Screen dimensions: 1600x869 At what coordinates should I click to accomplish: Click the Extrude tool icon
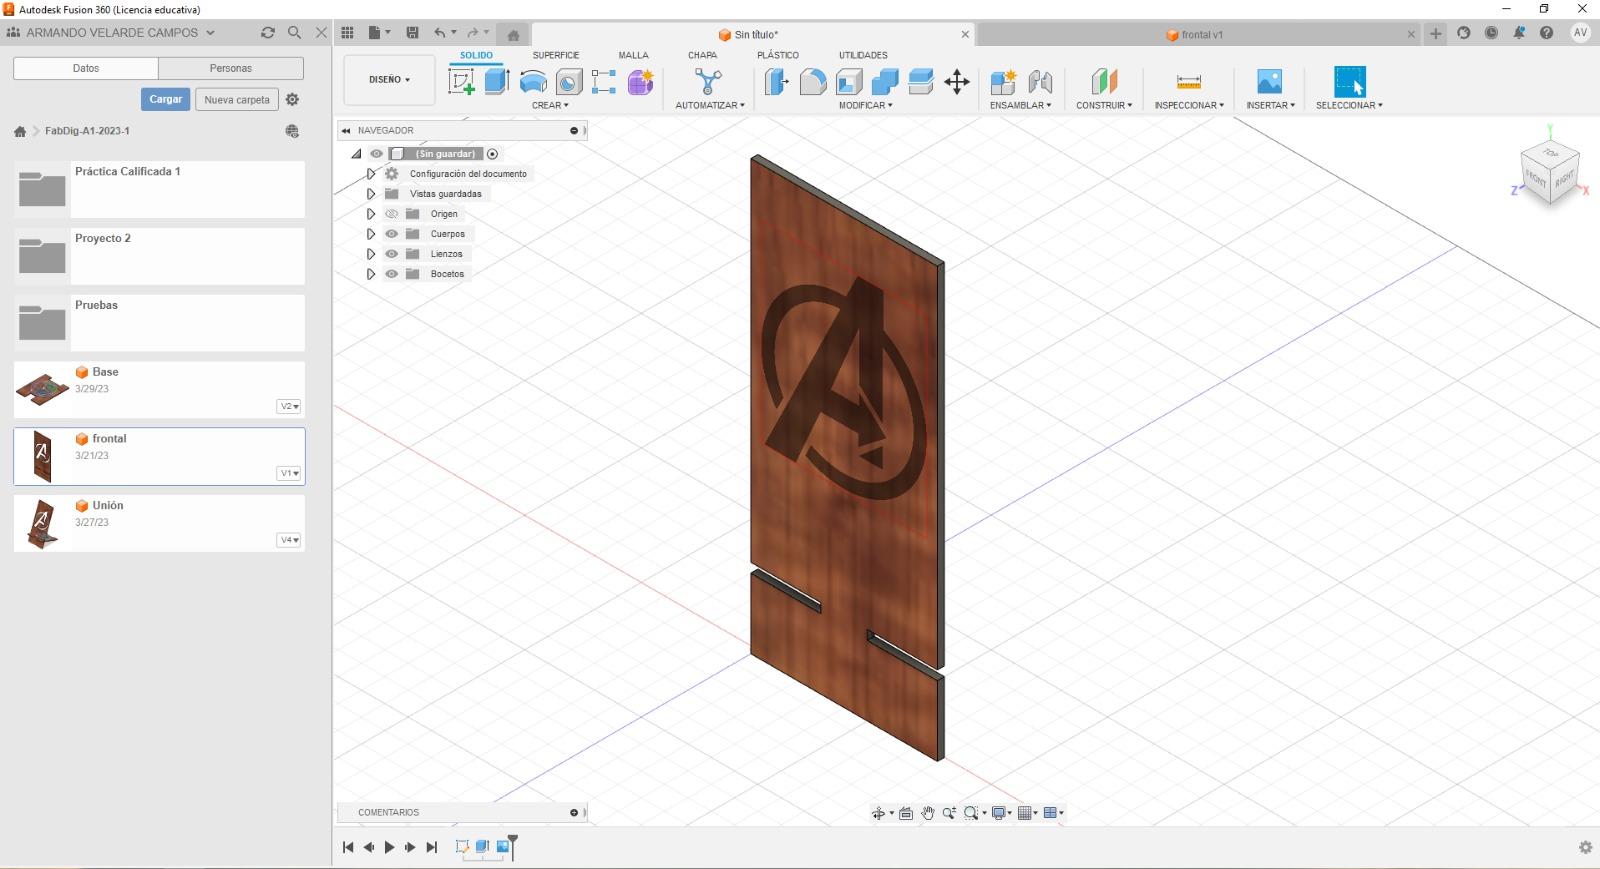click(x=497, y=82)
